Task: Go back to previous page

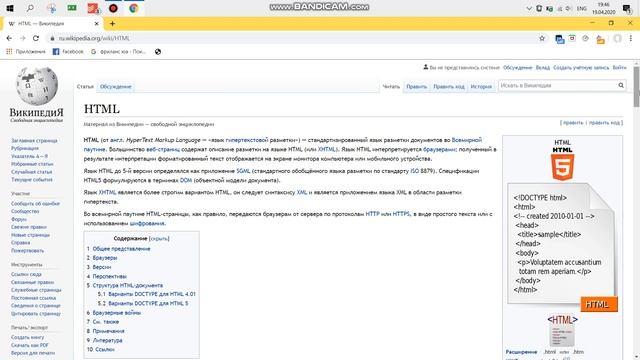Action: (9, 38)
